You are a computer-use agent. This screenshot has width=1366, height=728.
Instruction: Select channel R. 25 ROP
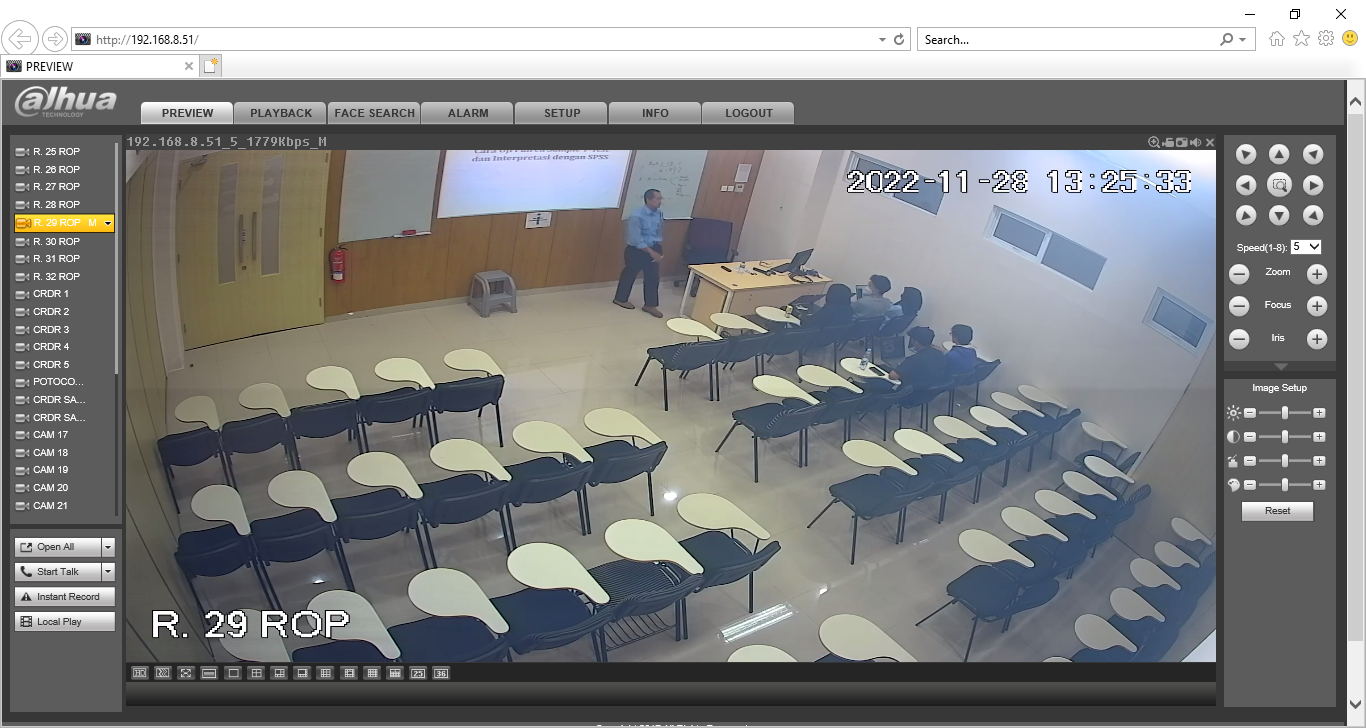tap(56, 152)
